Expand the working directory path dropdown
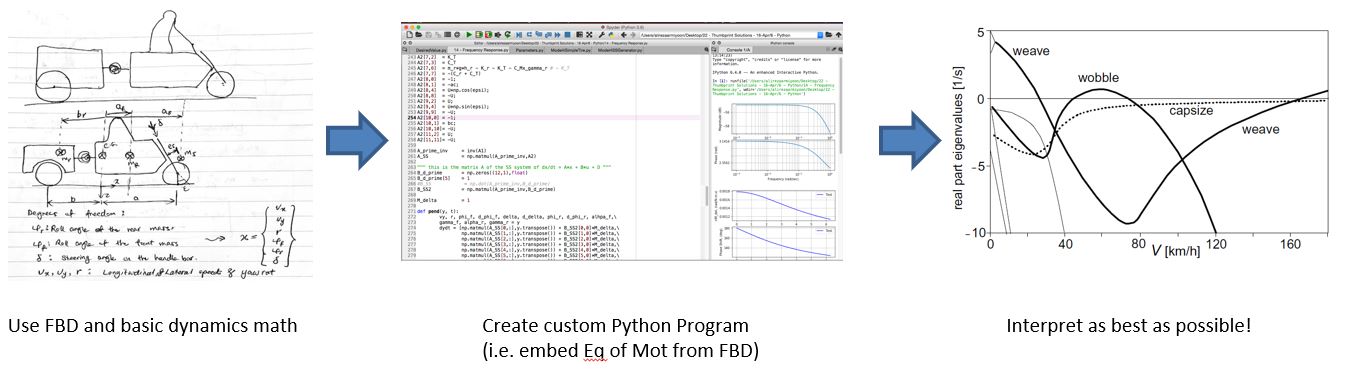The height and width of the screenshot is (372, 1345). 820,35
